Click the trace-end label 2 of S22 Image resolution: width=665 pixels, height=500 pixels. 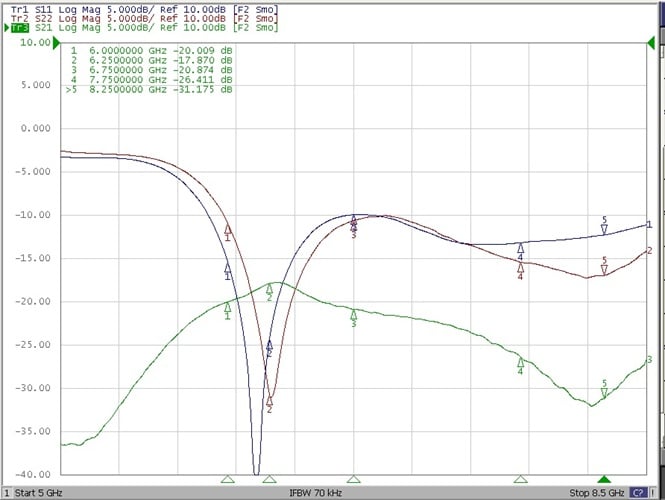point(649,251)
